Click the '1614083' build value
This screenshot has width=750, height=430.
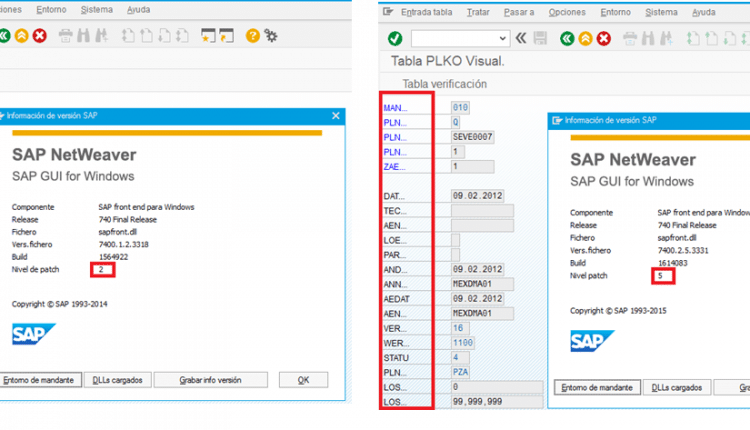[x=673, y=263]
